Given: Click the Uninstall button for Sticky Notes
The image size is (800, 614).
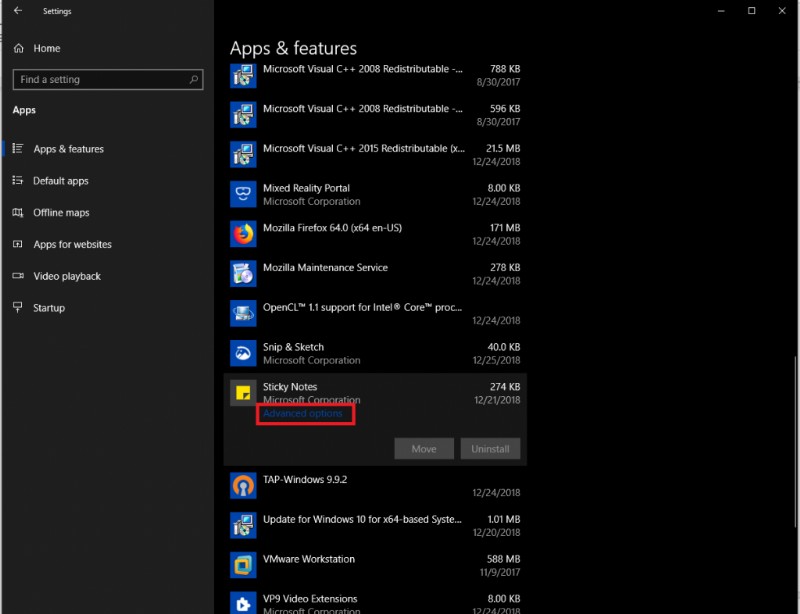Looking at the screenshot, I should coord(490,448).
